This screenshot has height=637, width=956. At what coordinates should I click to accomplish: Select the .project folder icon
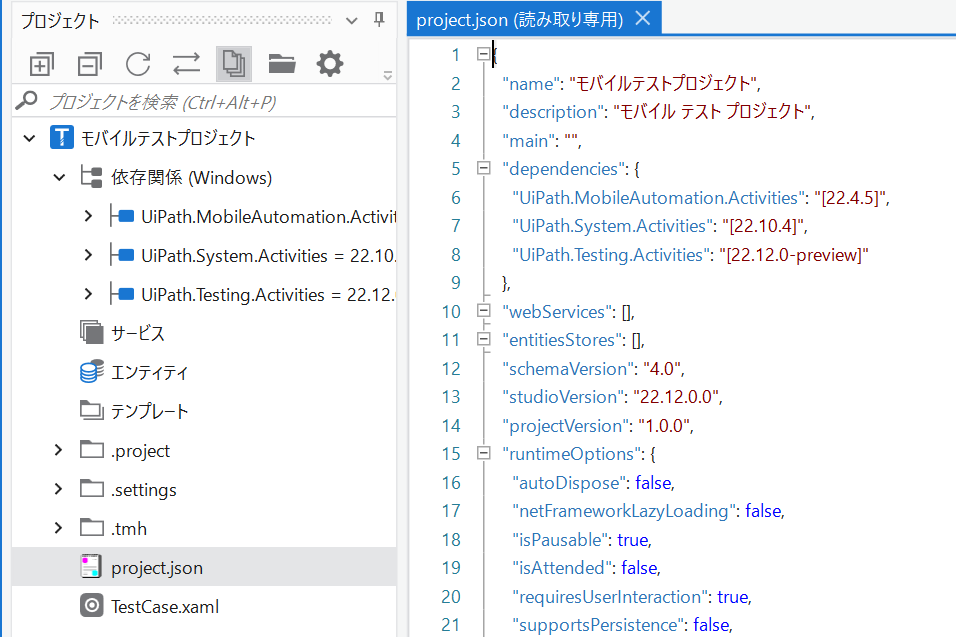click(91, 450)
